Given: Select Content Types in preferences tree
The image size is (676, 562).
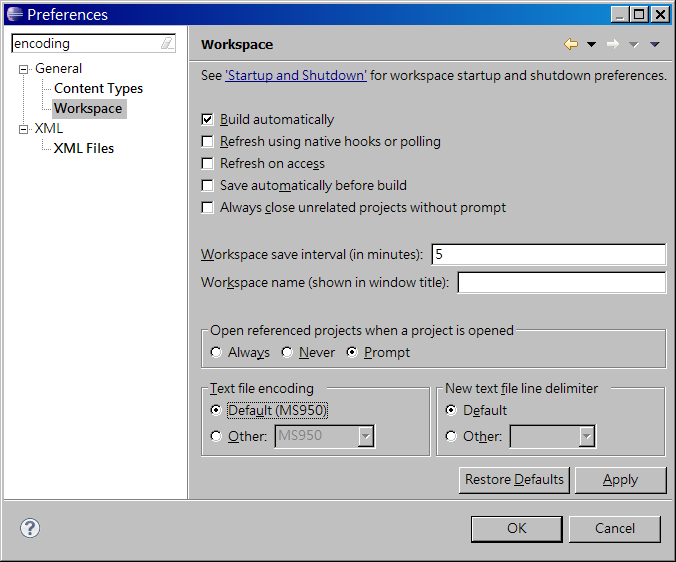Looking at the screenshot, I should click(x=98, y=89).
